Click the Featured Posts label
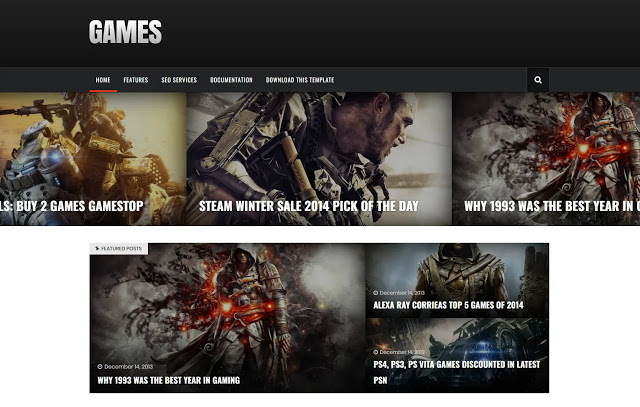 coord(119,249)
